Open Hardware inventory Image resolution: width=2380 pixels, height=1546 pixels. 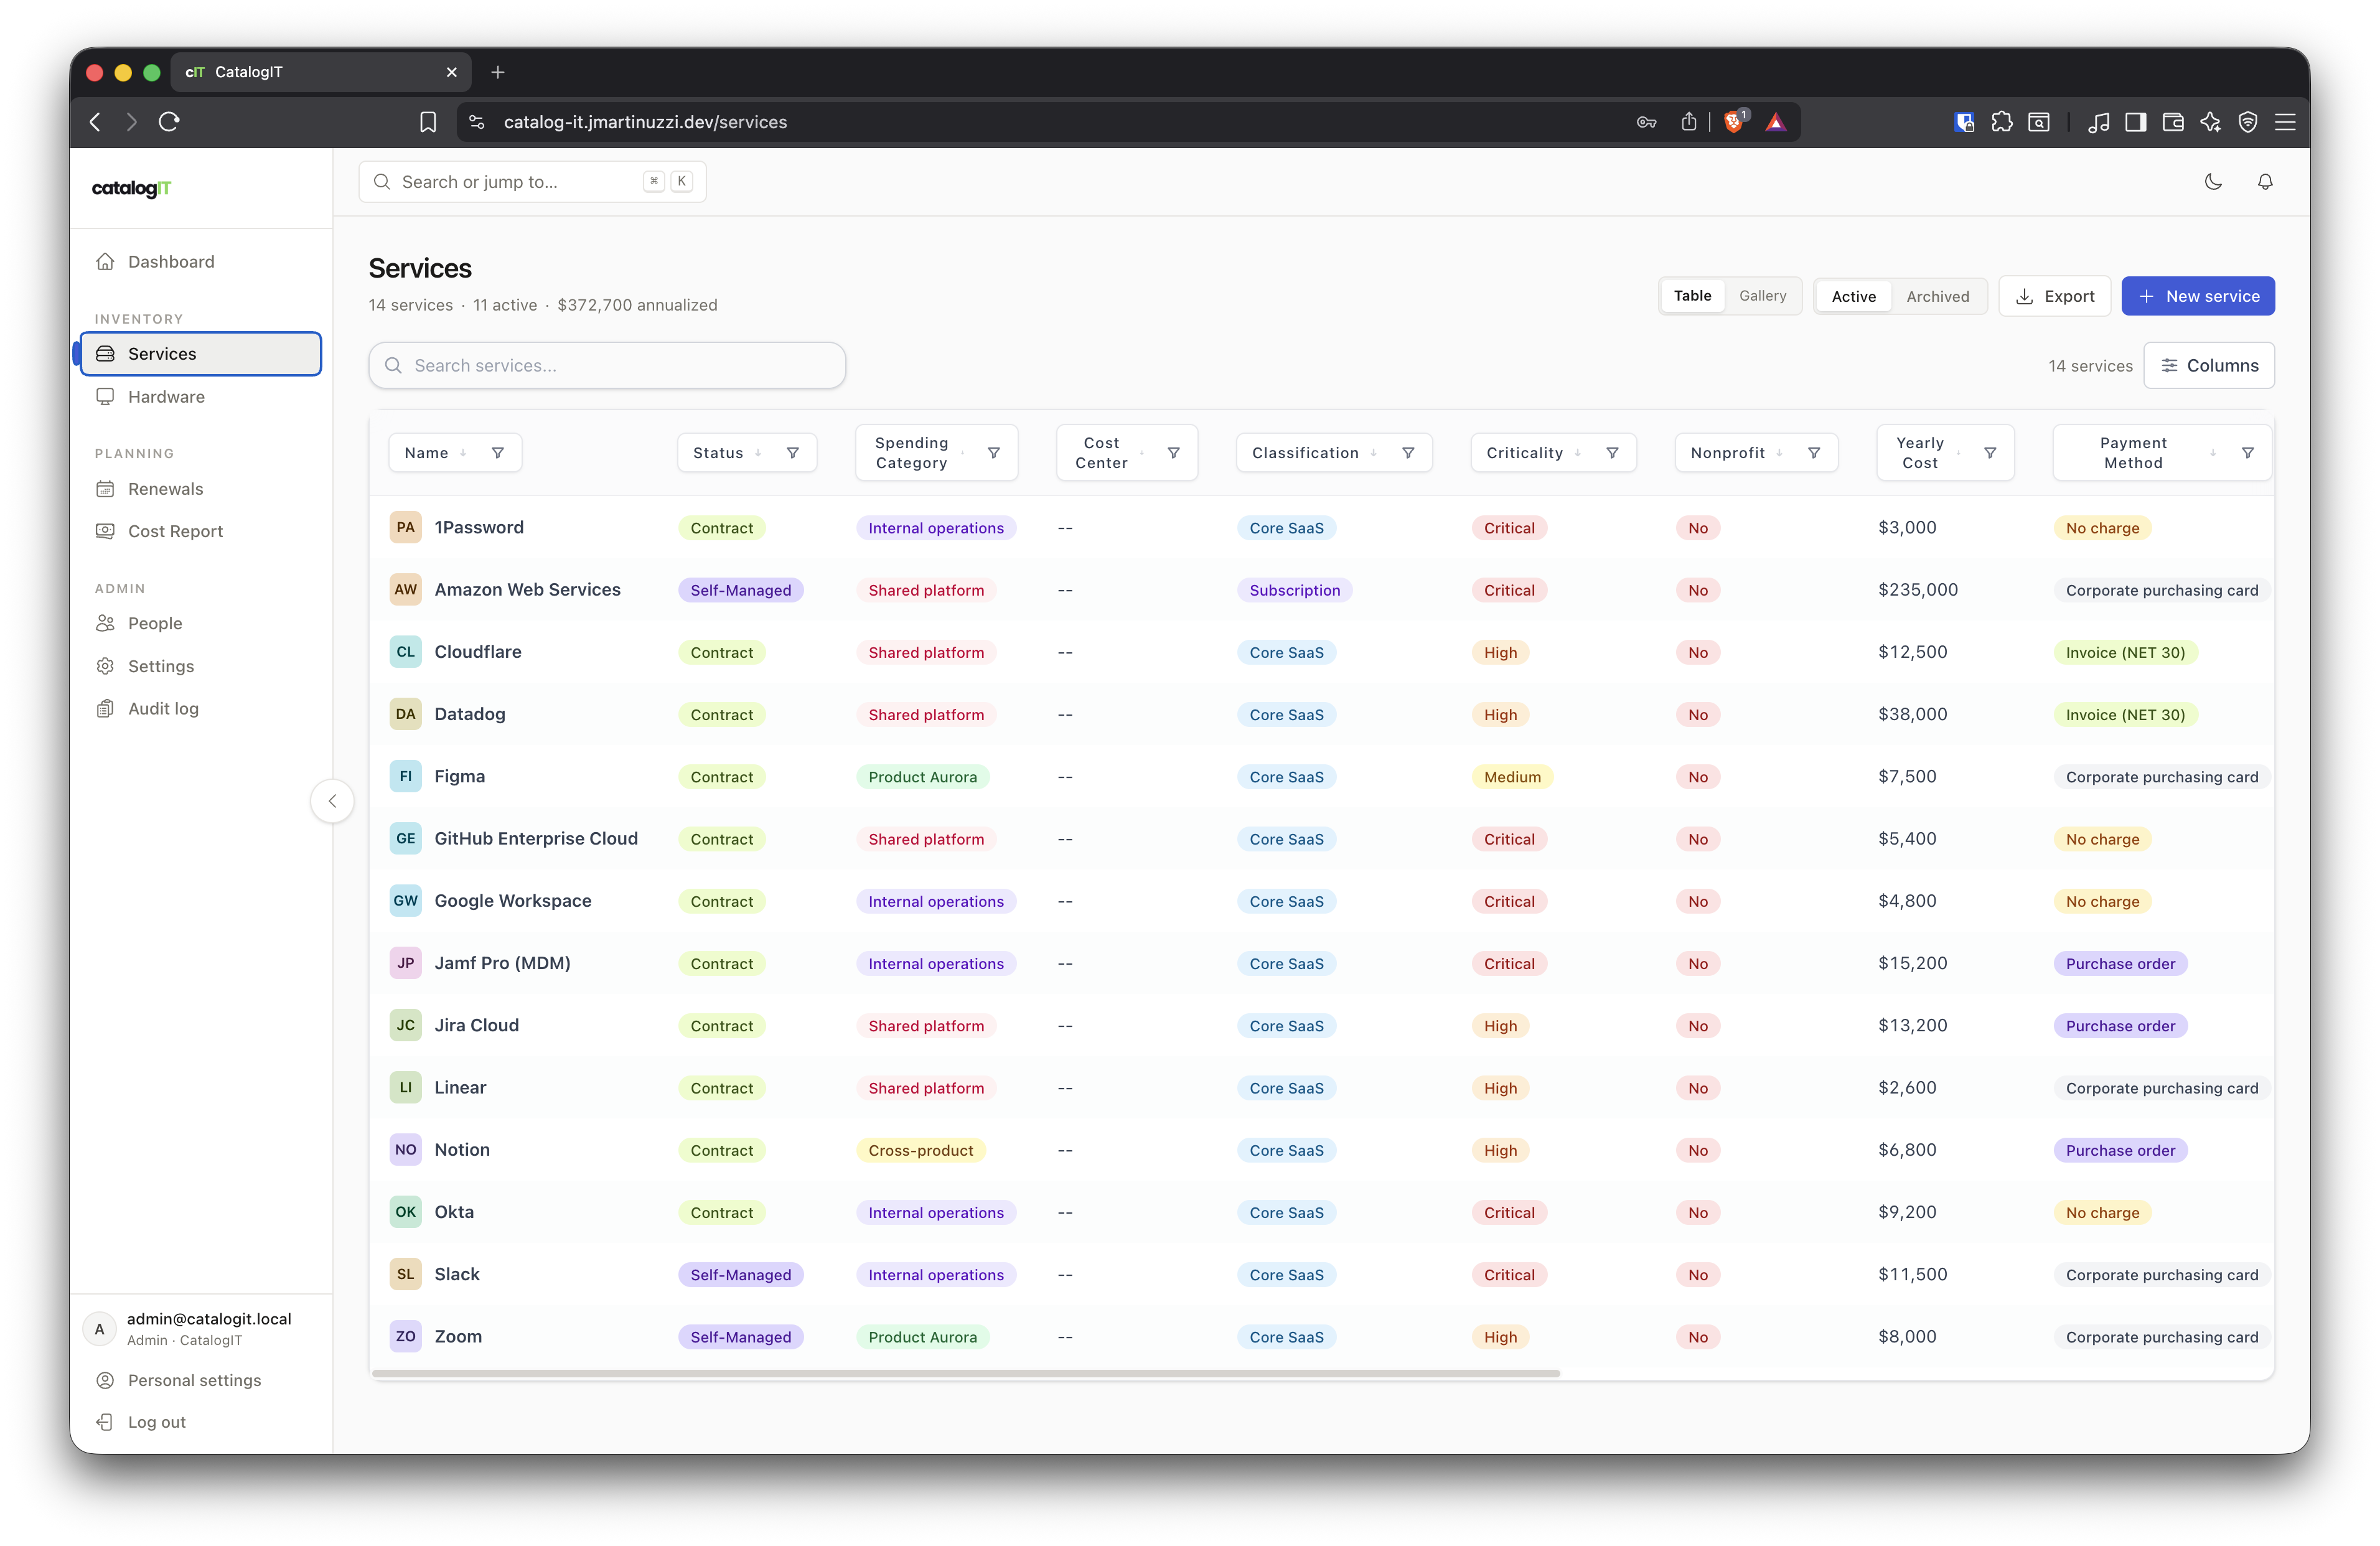tap(201, 396)
